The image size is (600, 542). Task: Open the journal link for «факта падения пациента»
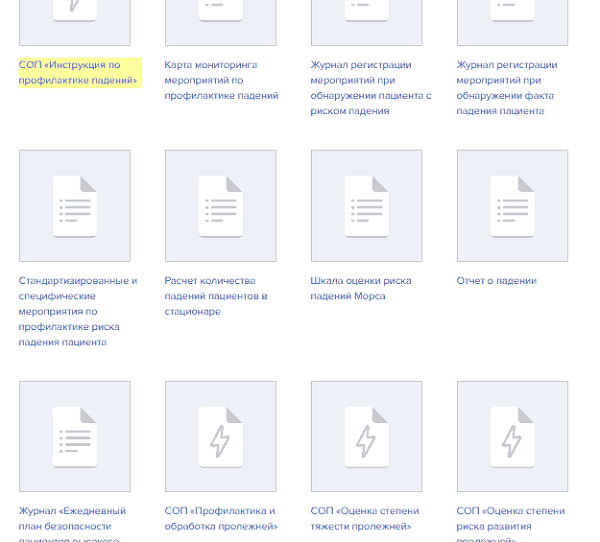coord(506,88)
